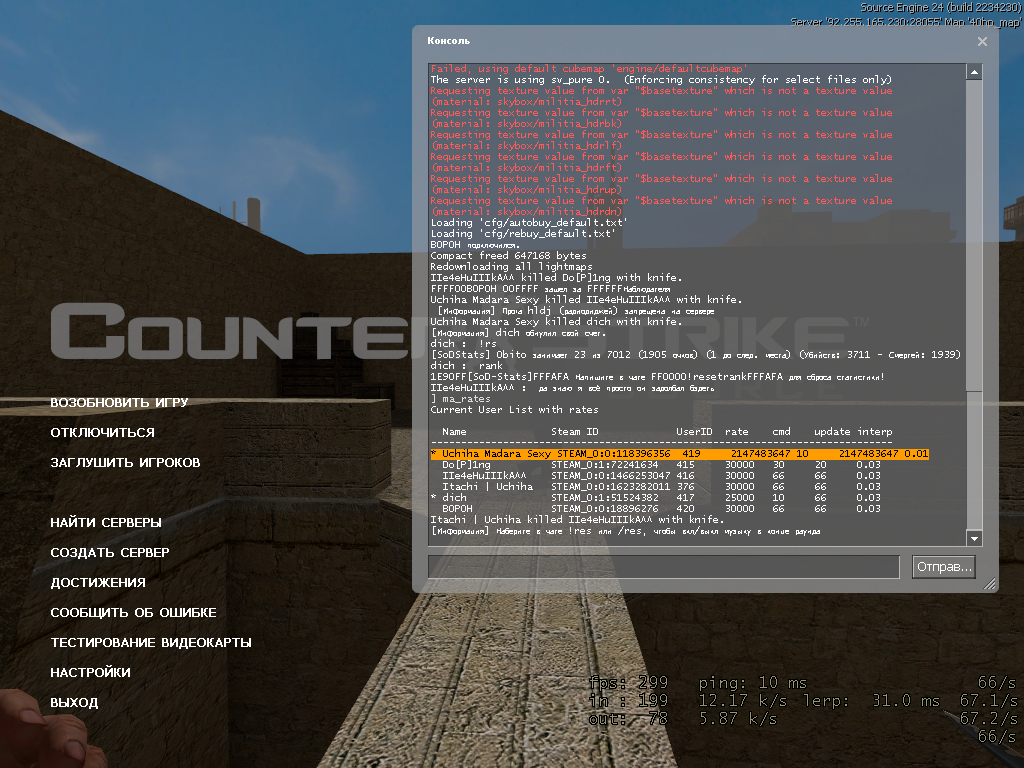Close the Консоль window
The image size is (1024, 768).
click(982, 41)
